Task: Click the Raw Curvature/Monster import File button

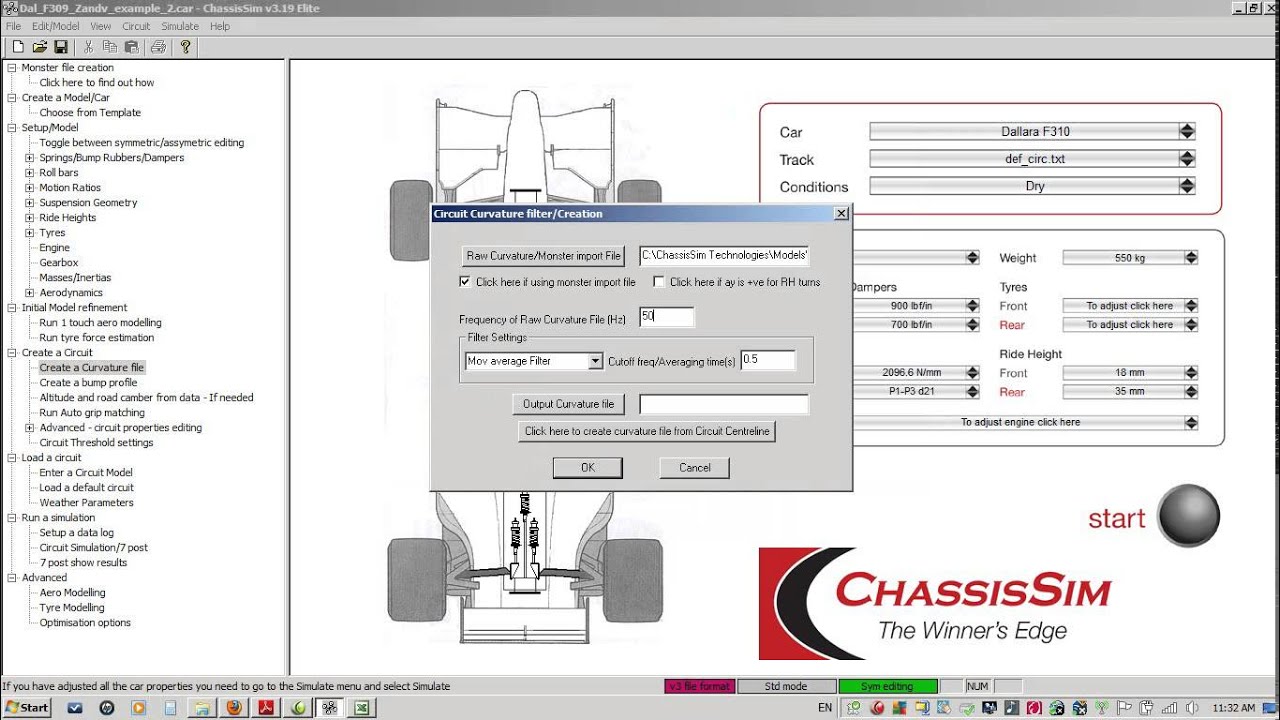Action: 543,256
